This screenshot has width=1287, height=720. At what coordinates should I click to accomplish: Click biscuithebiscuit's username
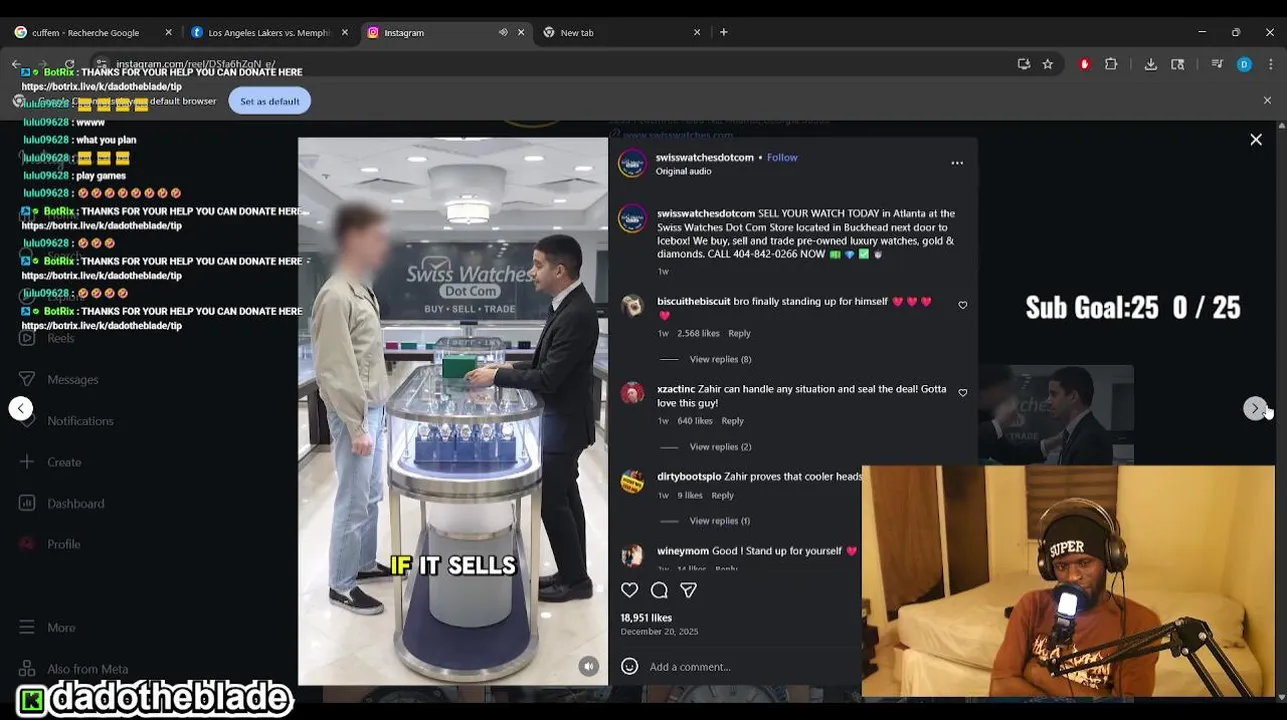click(x=693, y=301)
